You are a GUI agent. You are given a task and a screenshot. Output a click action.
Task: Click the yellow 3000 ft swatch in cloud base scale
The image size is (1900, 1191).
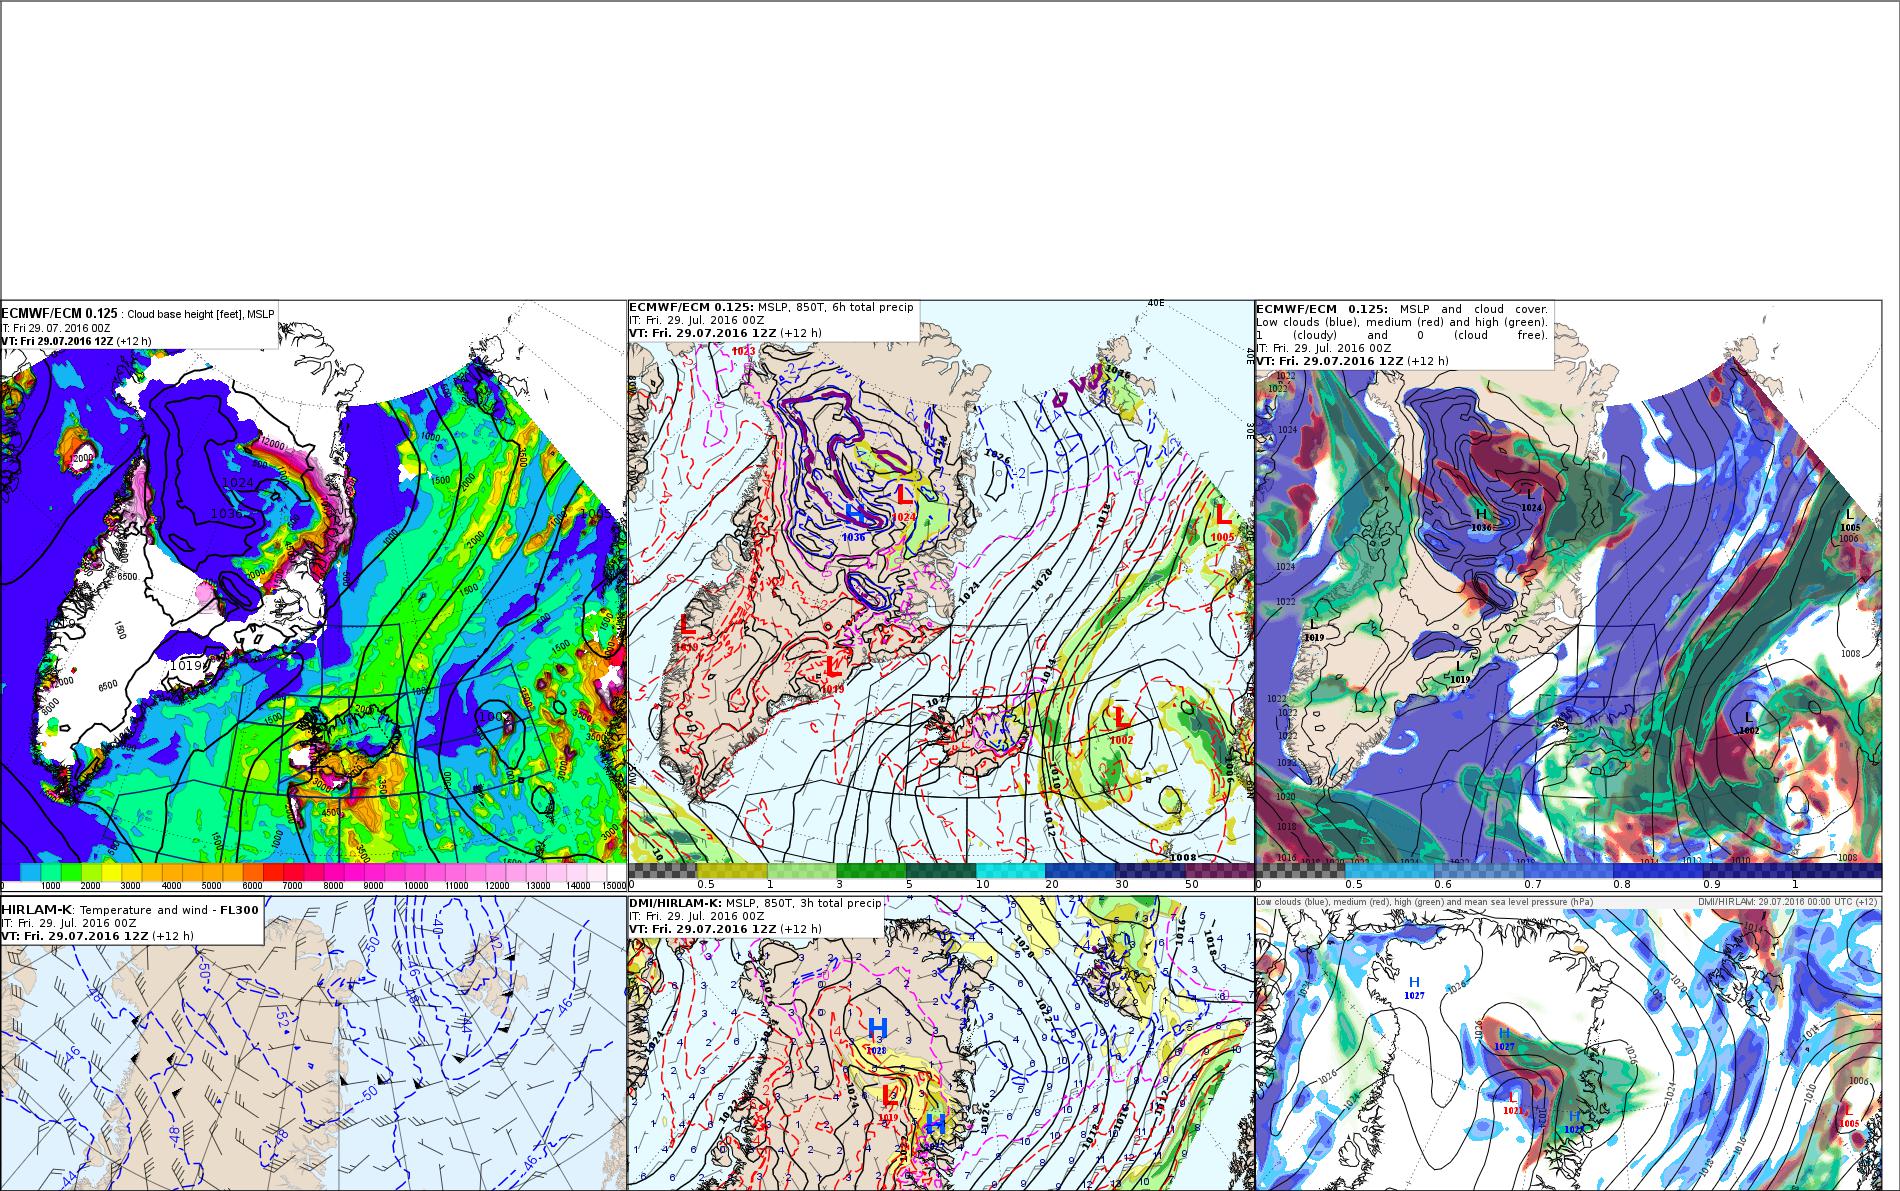[x=131, y=873]
